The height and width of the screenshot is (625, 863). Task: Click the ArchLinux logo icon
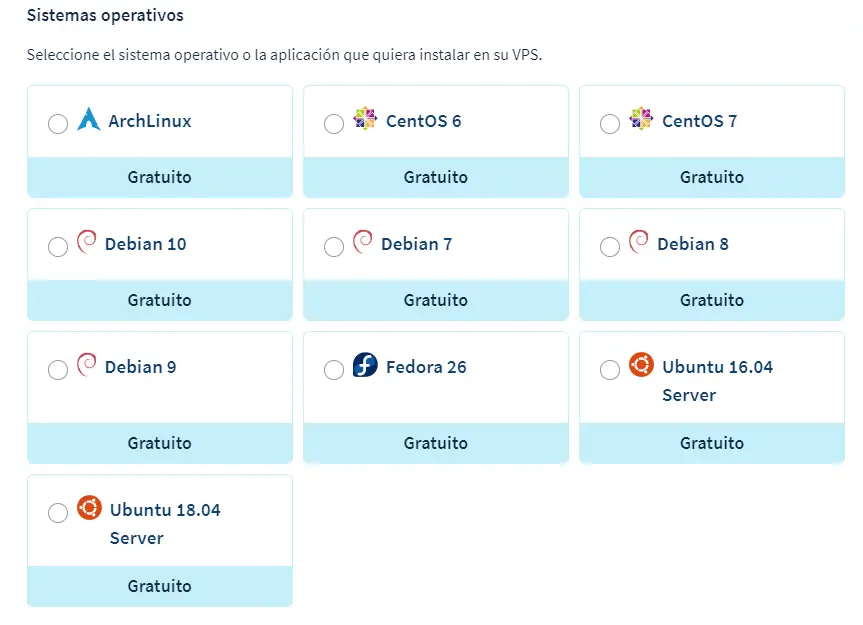click(x=89, y=120)
